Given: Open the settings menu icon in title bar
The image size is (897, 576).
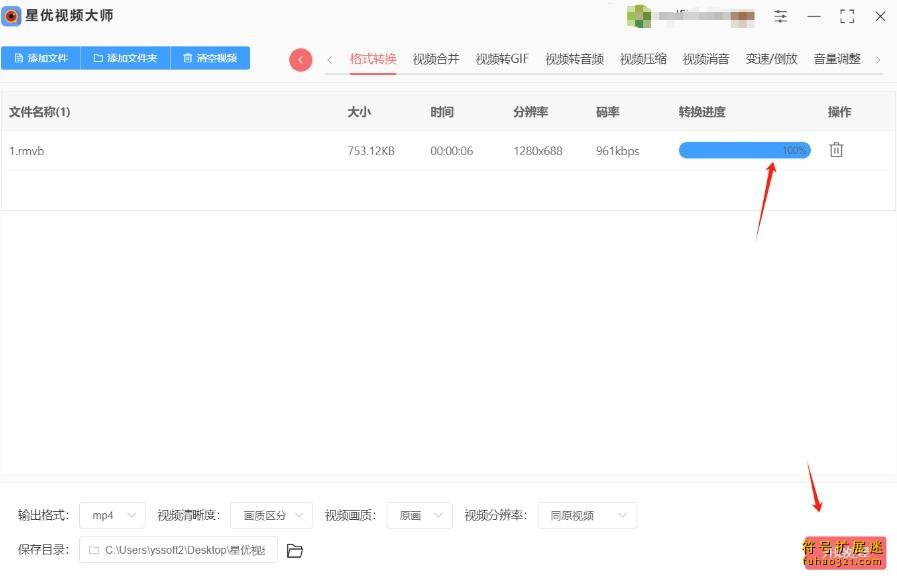Looking at the screenshot, I should coord(781,17).
